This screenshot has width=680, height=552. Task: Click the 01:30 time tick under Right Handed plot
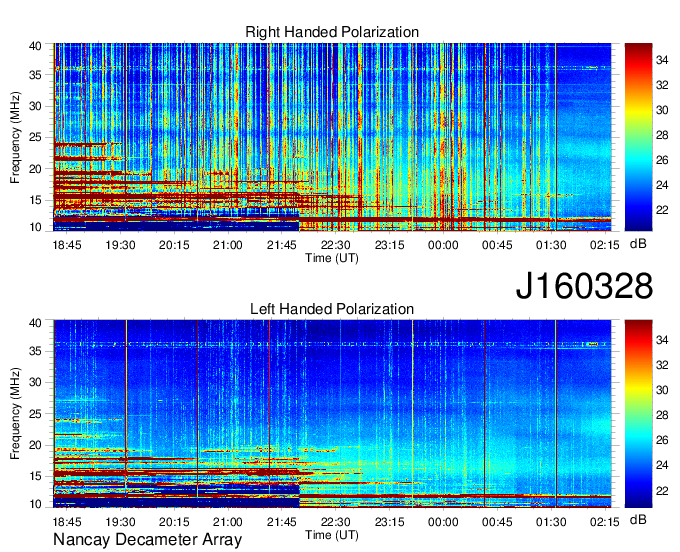(551, 245)
